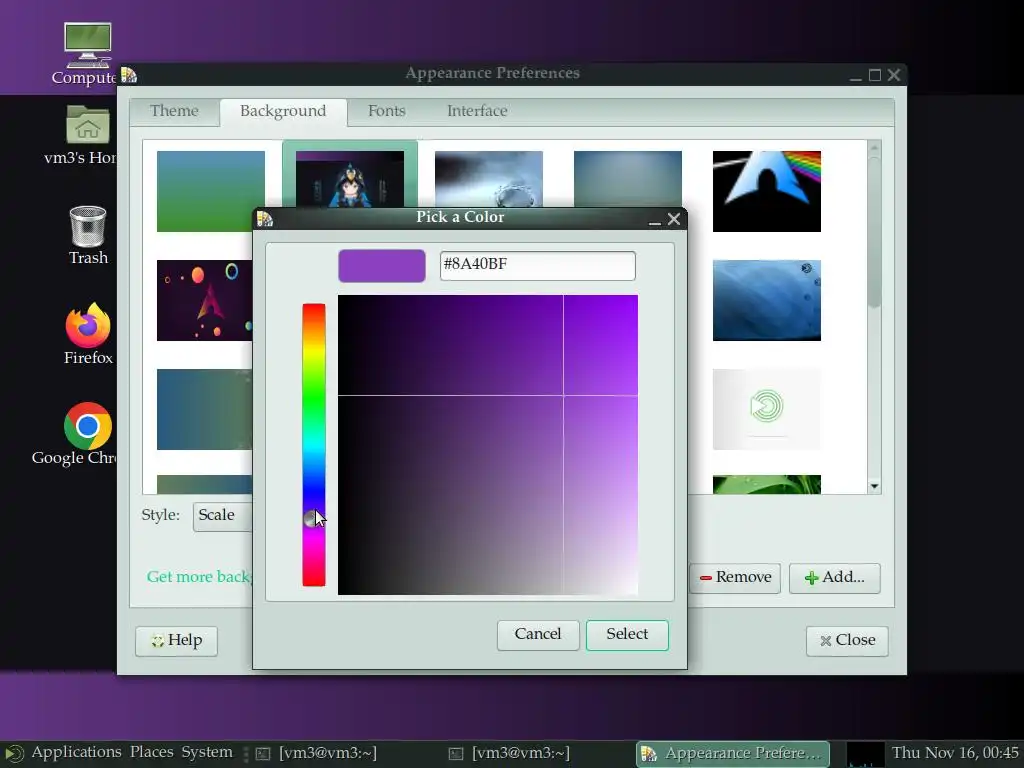
Task: Click the hue slider strip
Action: coord(313,444)
